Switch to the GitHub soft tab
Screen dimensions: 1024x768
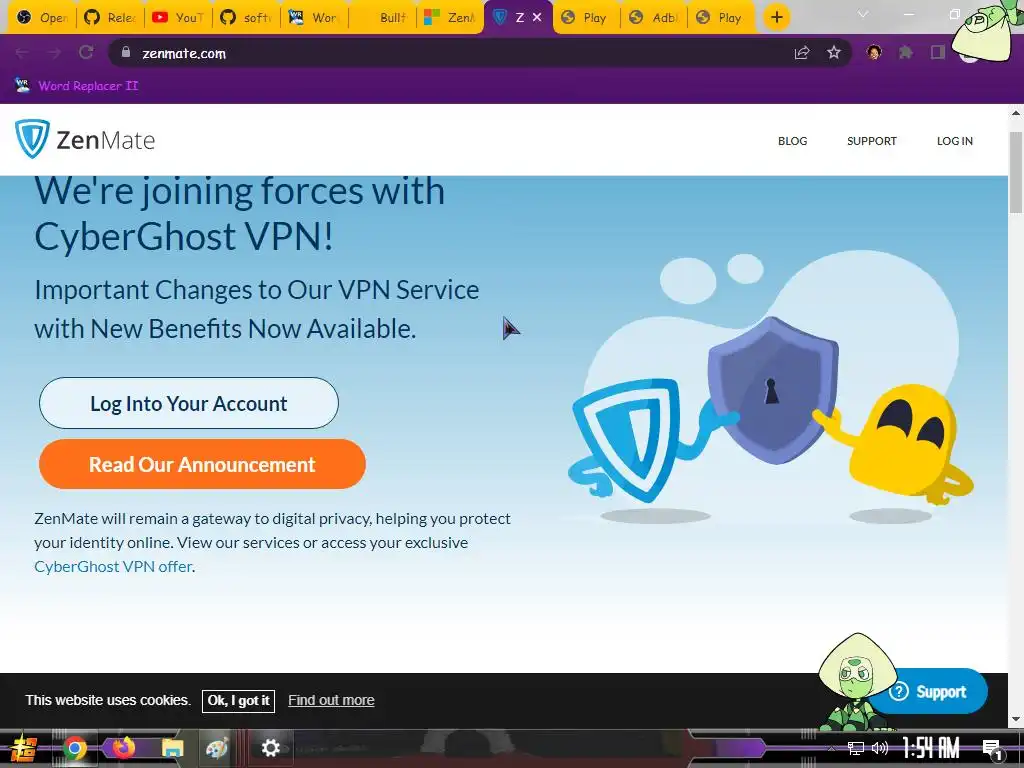pos(246,18)
